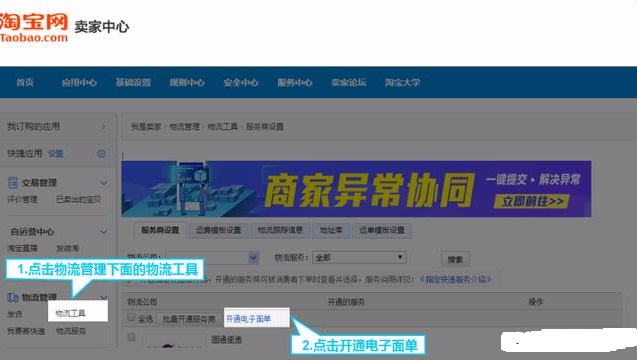Click the 交易管理 section icon

pos(13,182)
